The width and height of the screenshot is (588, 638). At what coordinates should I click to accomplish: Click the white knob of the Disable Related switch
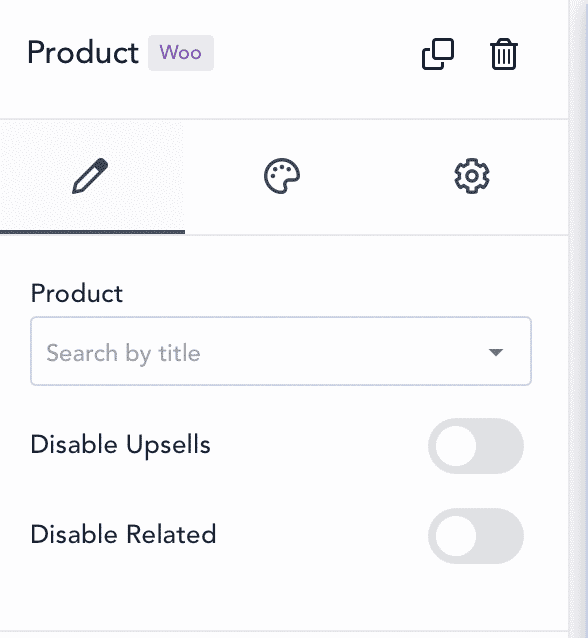pos(456,536)
